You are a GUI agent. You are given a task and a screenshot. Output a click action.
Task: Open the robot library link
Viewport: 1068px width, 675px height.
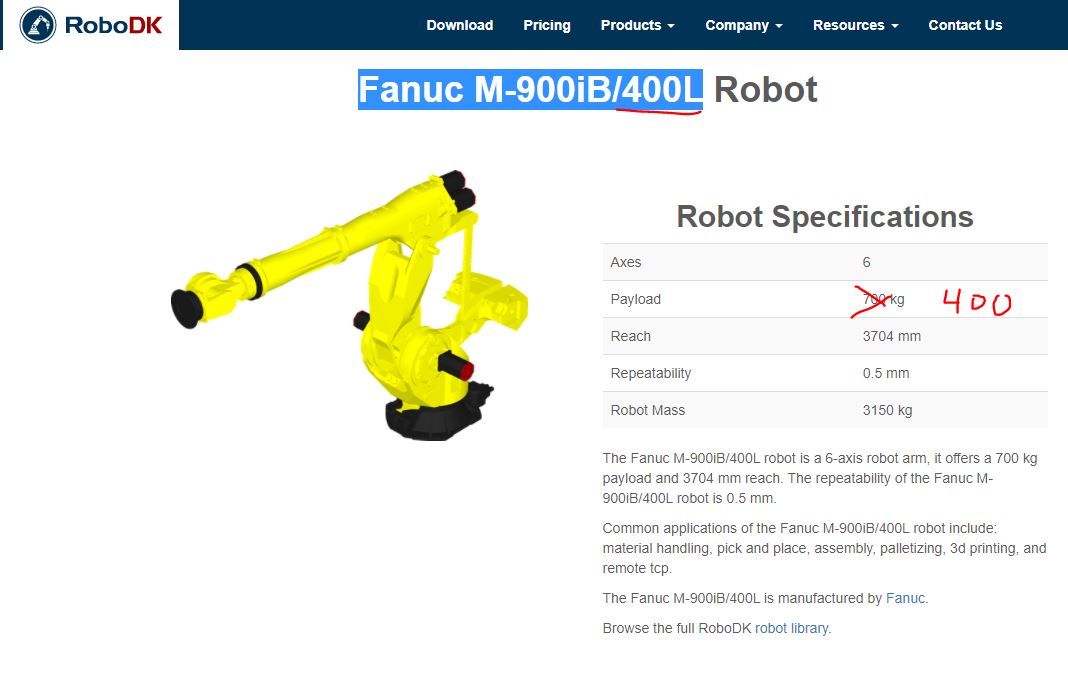coord(791,628)
